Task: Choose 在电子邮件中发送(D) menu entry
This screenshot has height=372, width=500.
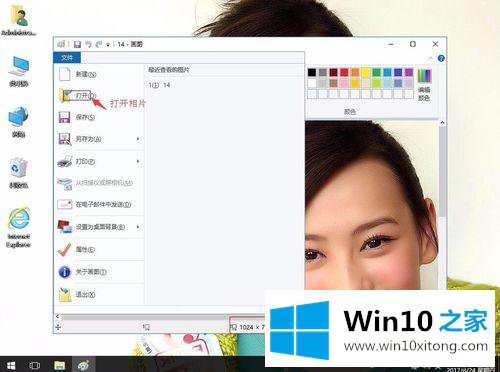Action: [99, 204]
